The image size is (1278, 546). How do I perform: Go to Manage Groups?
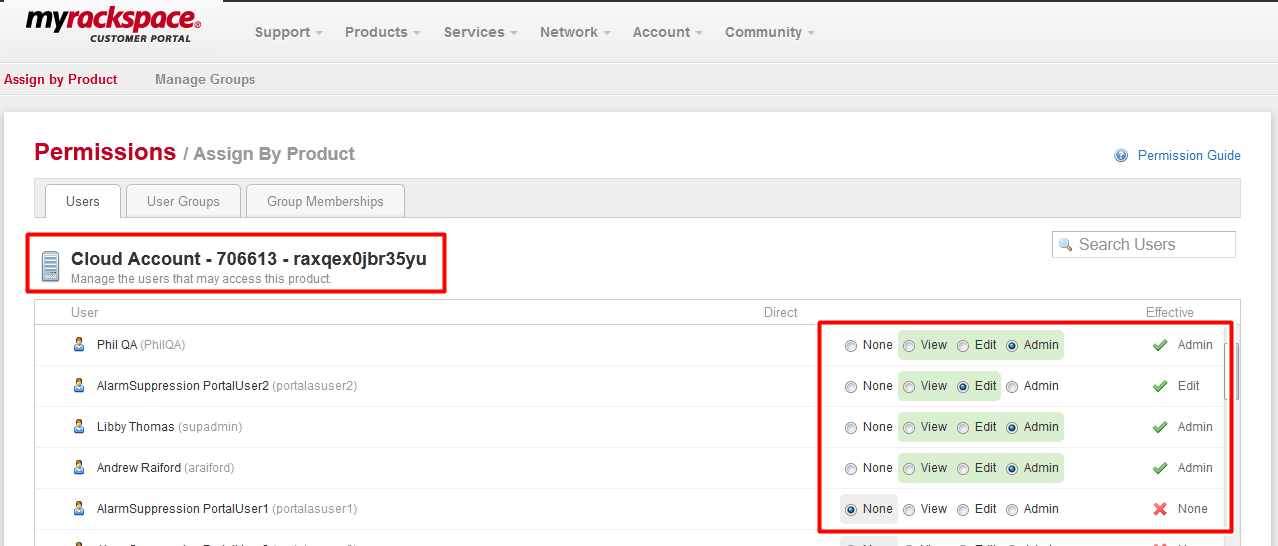point(205,79)
